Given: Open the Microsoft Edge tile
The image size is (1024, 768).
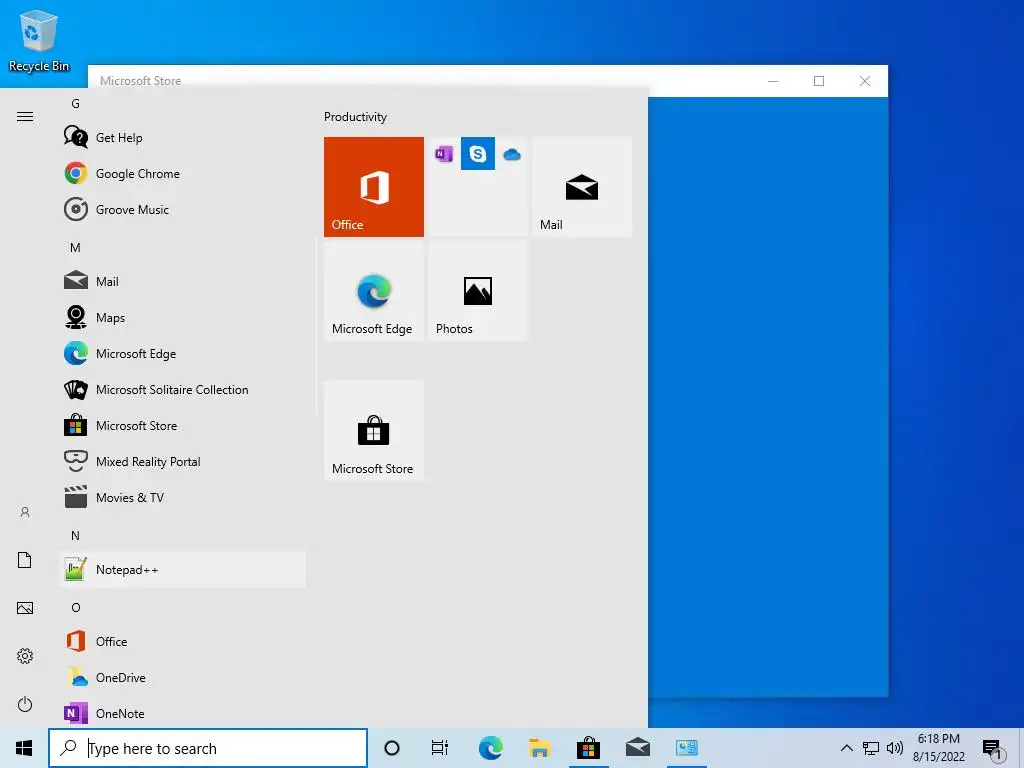Looking at the screenshot, I should [x=374, y=291].
